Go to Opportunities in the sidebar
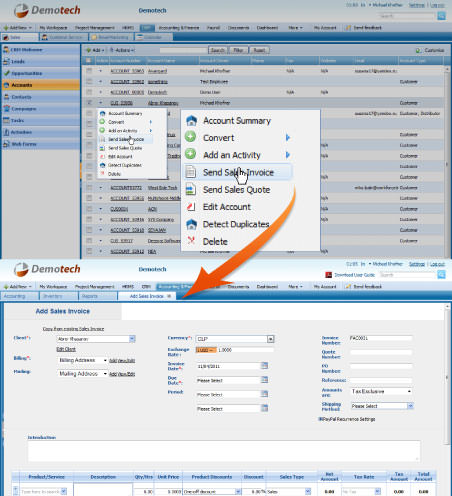452x496 pixels. point(40,73)
